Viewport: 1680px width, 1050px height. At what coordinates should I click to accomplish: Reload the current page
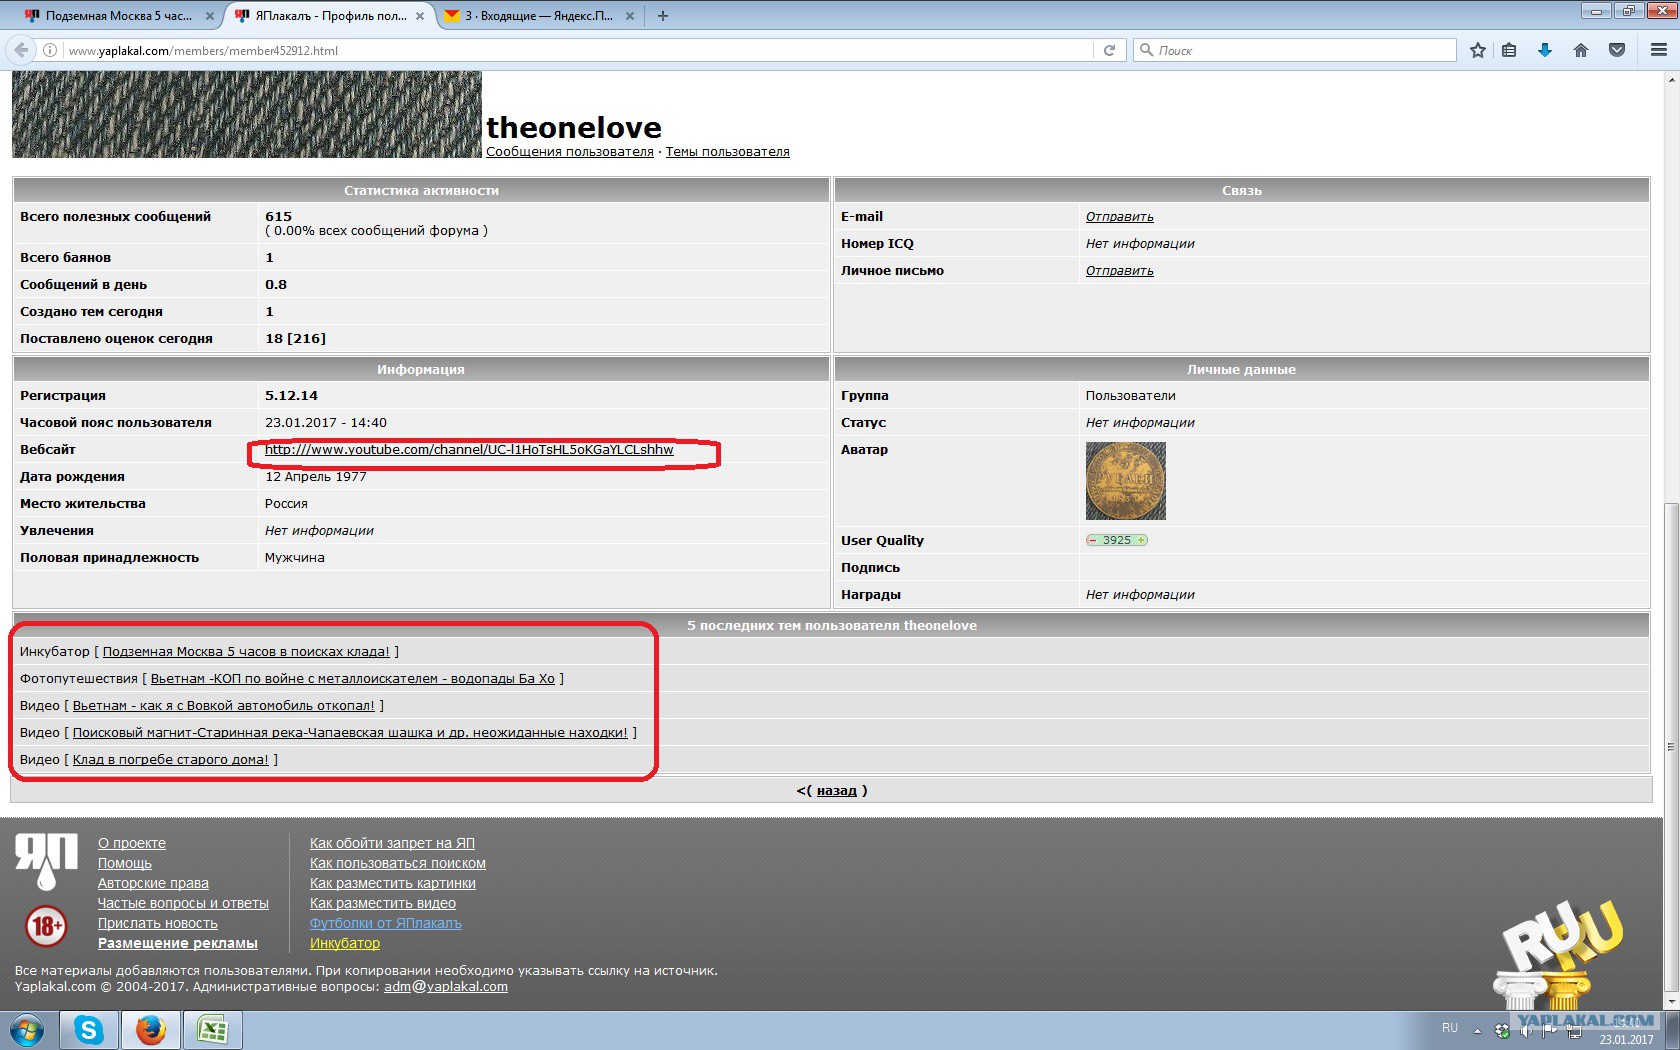[1109, 50]
